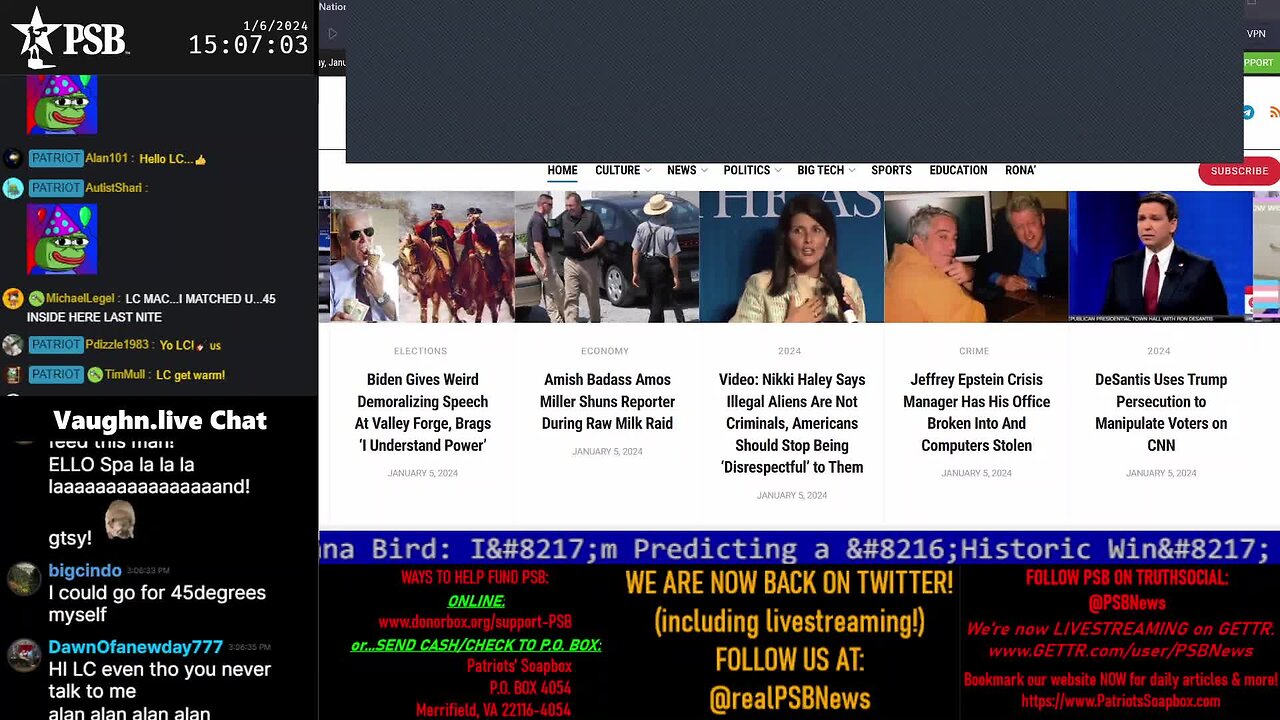Expand the BIG TECH menu chevron
Image resolution: width=1280 pixels, height=720 pixels.
(x=852, y=171)
